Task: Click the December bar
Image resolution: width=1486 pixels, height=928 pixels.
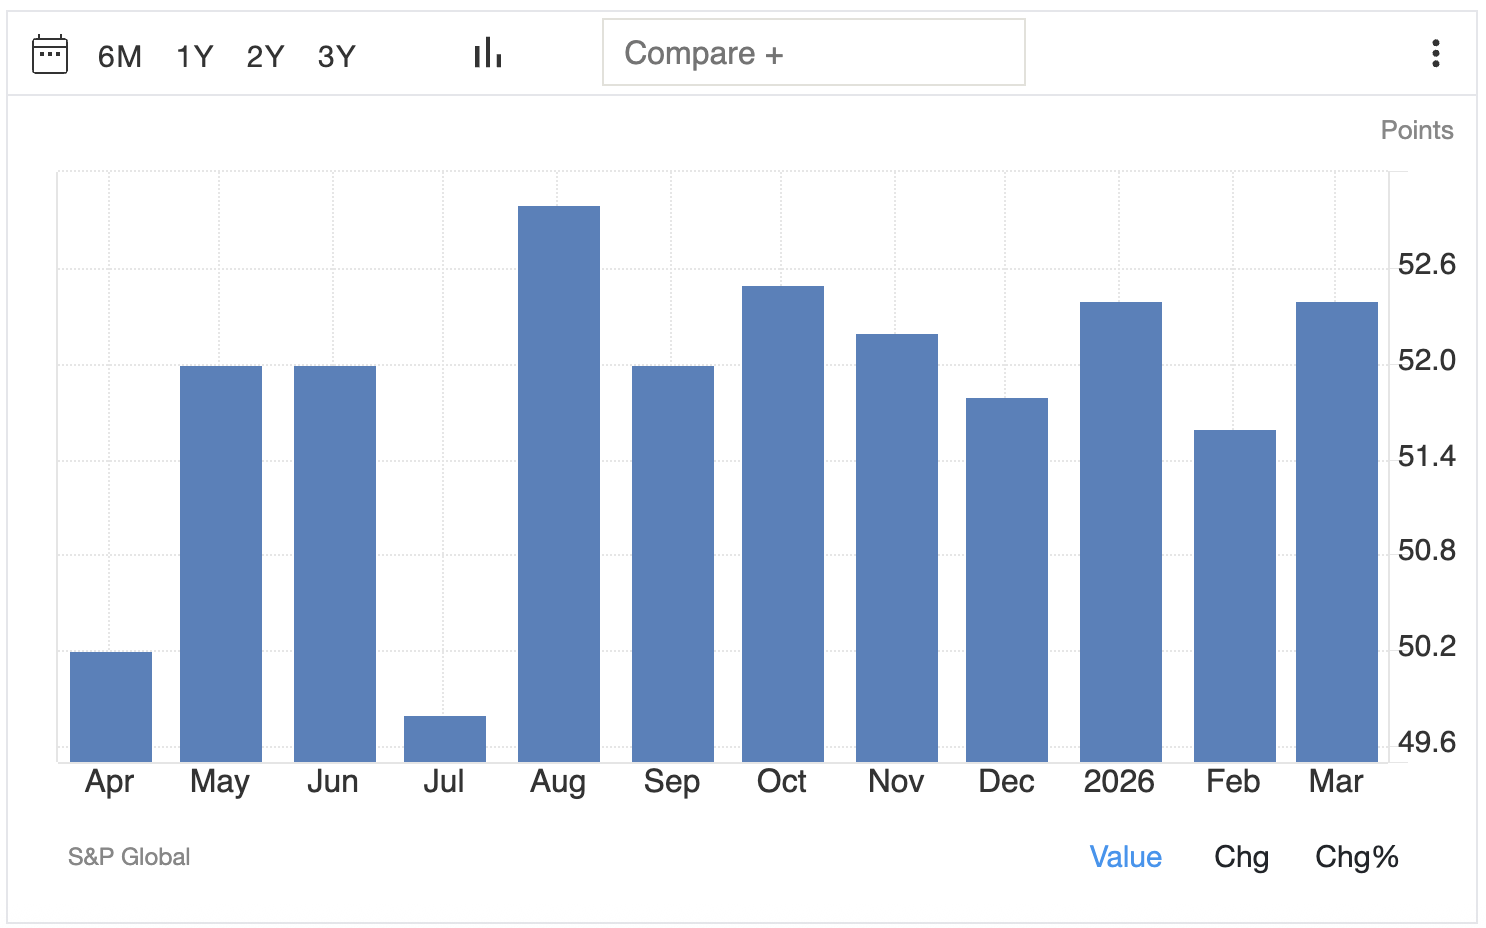Action: pos(1007,580)
